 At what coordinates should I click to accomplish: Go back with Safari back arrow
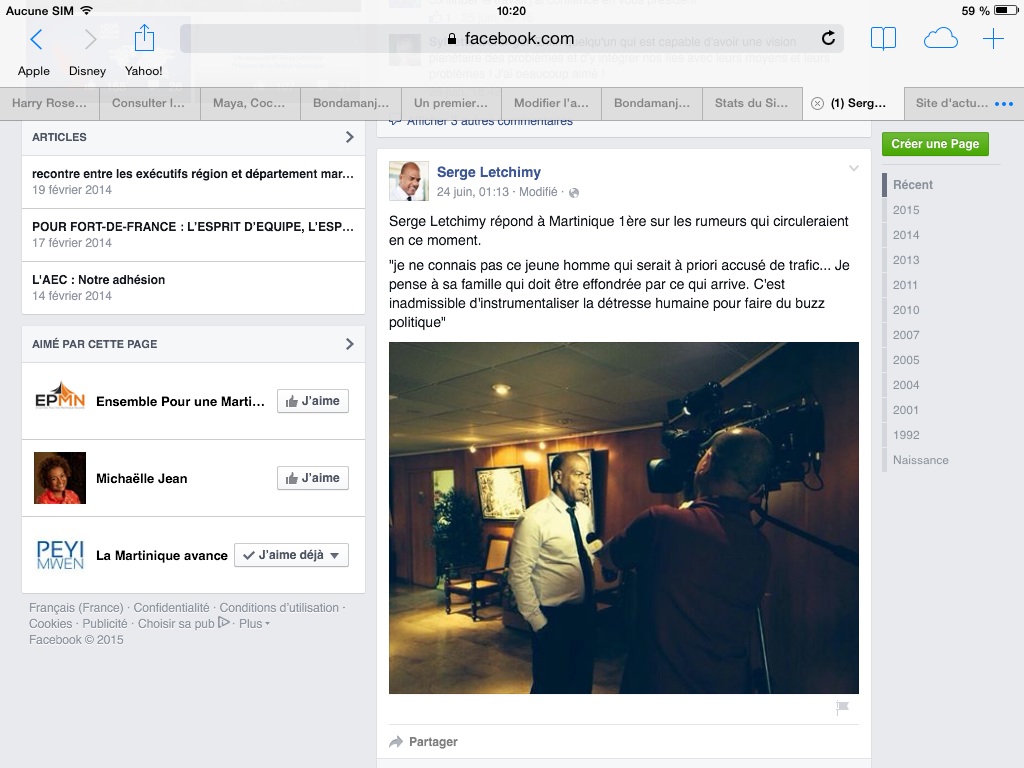coord(37,39)
